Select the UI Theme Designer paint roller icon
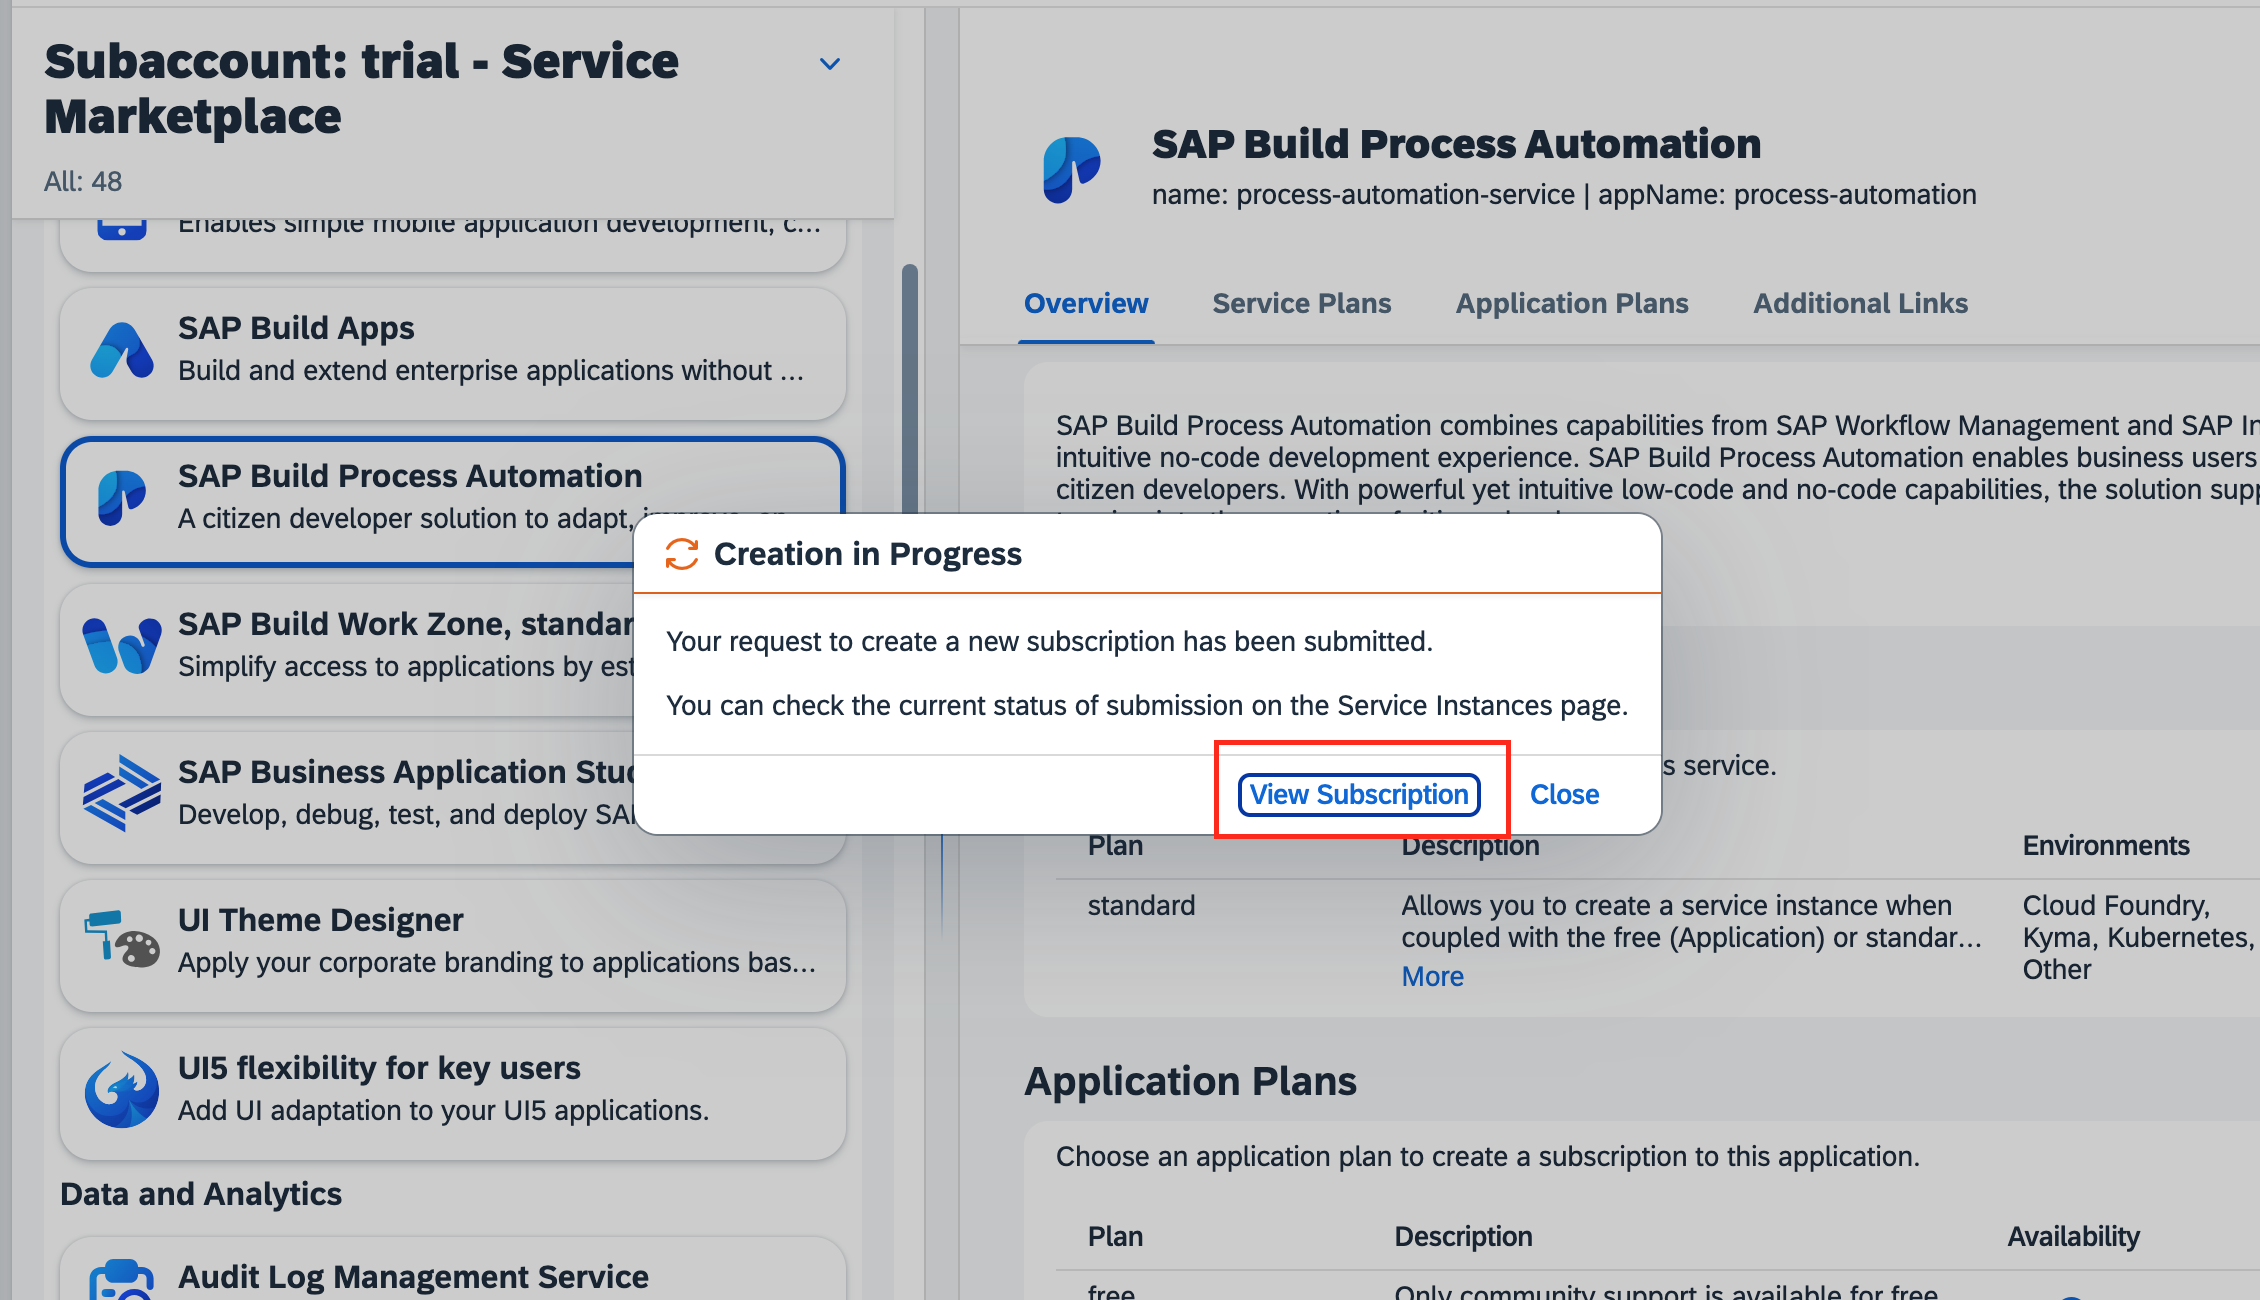Viewport: 2260px width, 1300px height. pyautogui.click(x=120, y=940)
